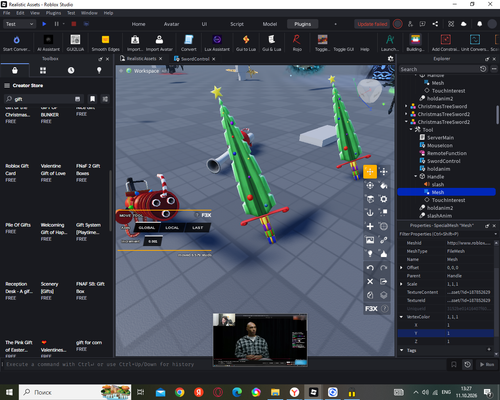Click the Add Constraint plugin icon
Screen dimensions: 500x400
click(x=445, y=43)
